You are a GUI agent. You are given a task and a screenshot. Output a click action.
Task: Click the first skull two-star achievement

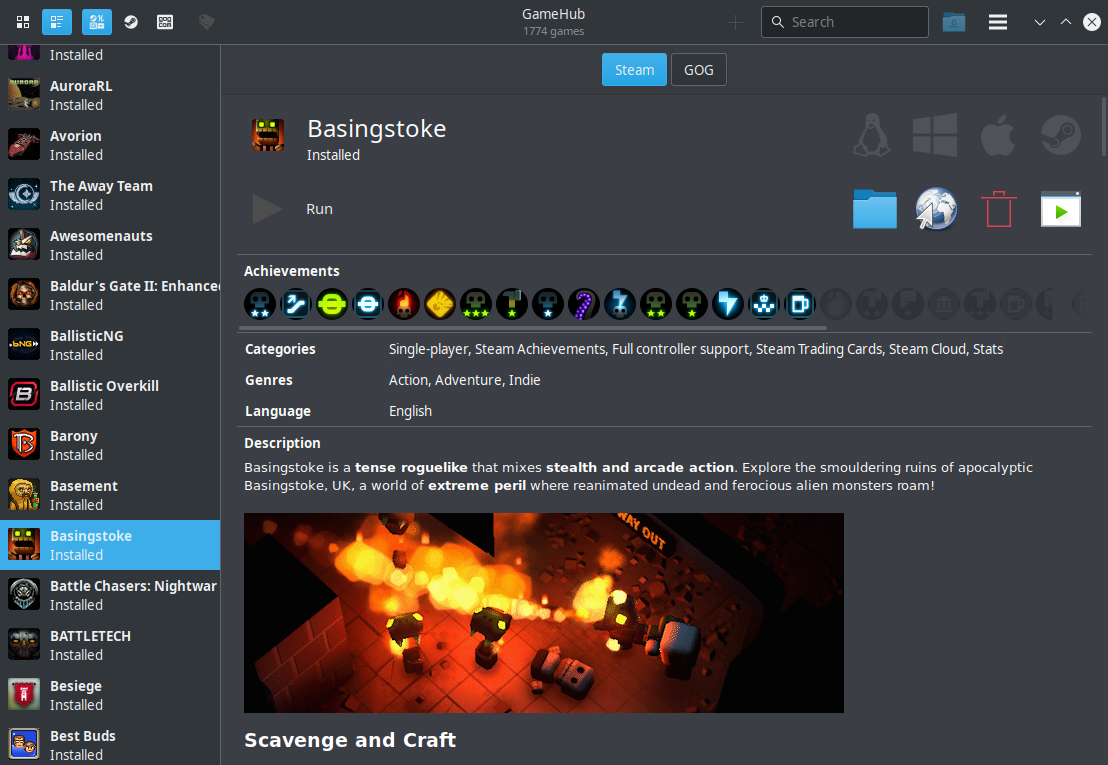coord(260,304)
